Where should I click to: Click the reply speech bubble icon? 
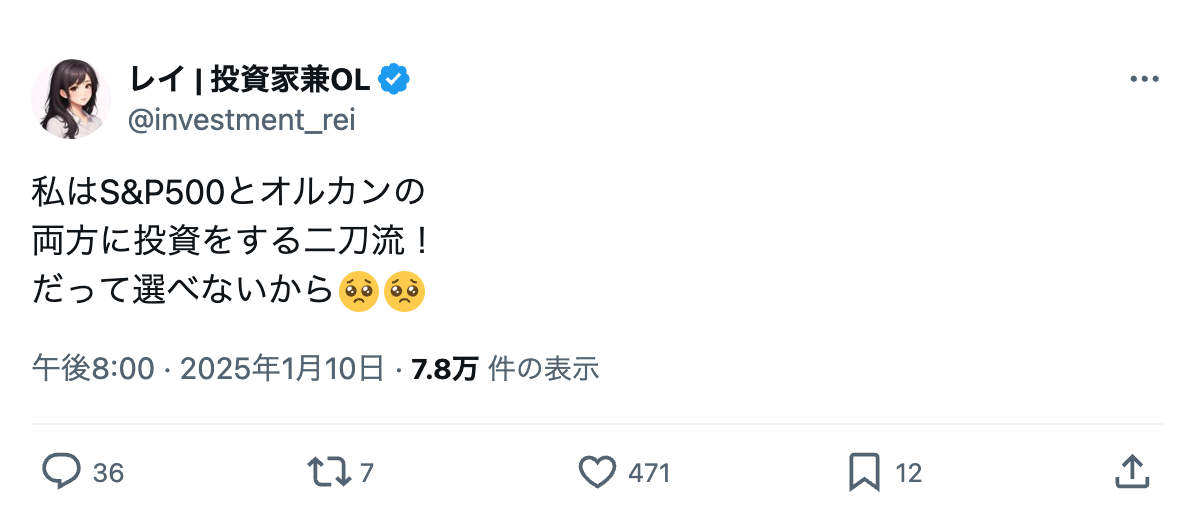pyautogui.click(x=61, y=471)
